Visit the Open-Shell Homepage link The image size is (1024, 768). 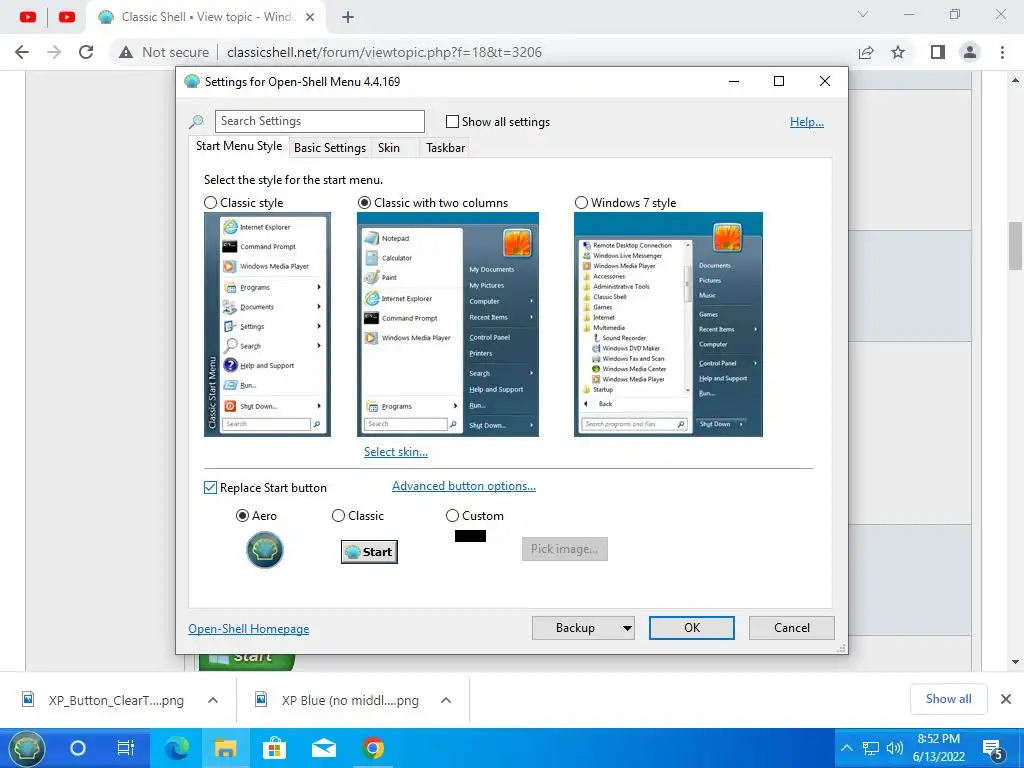(x=249, y=629)
